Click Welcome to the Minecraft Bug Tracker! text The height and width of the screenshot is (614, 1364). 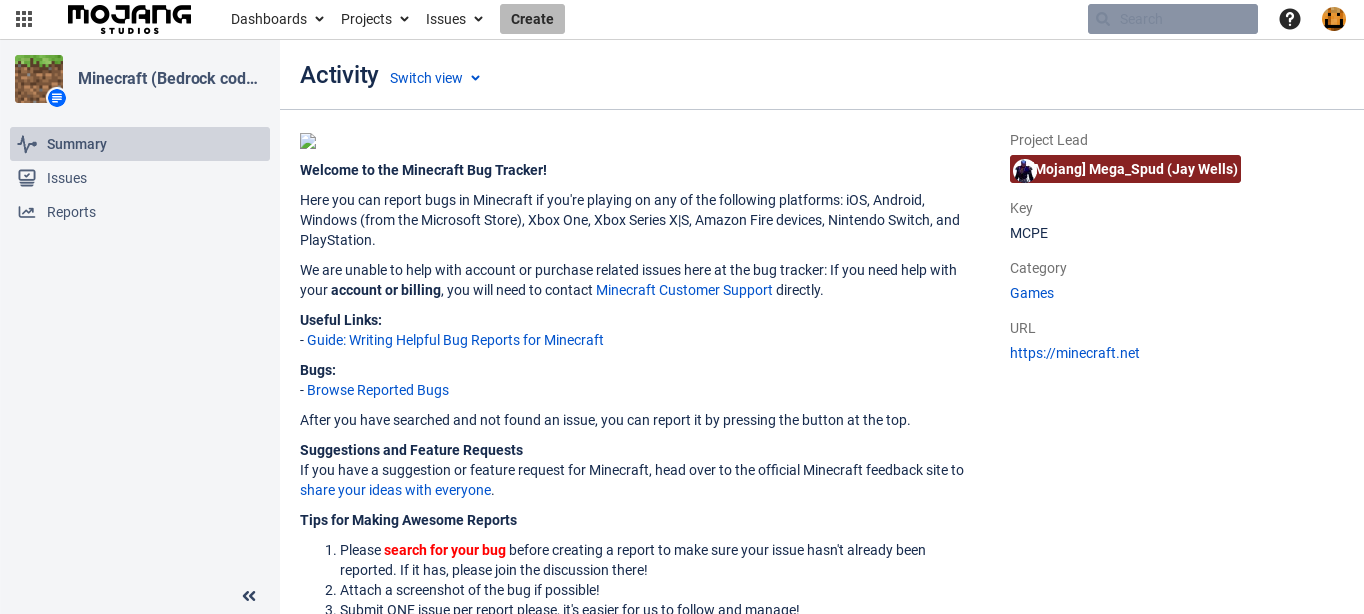click(423, 170)
